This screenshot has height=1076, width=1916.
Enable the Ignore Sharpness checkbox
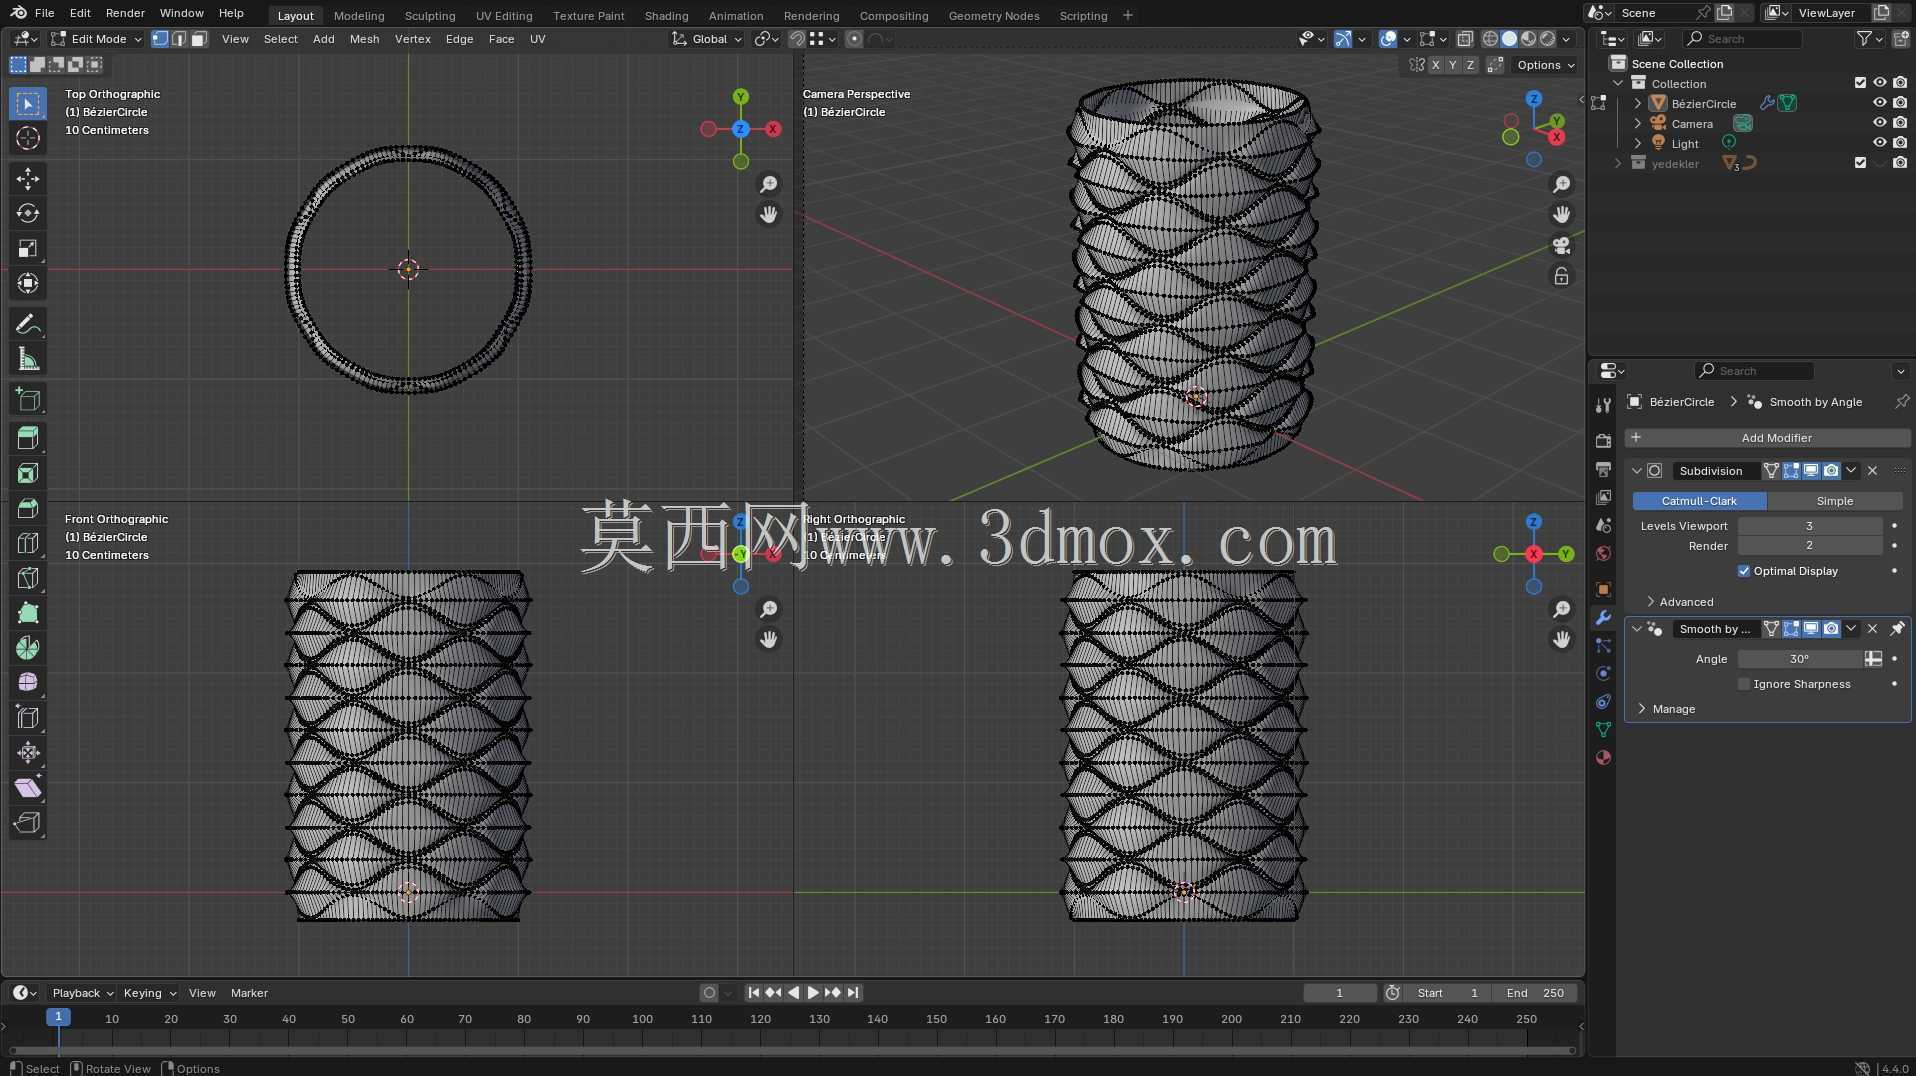pos(1744,684)
